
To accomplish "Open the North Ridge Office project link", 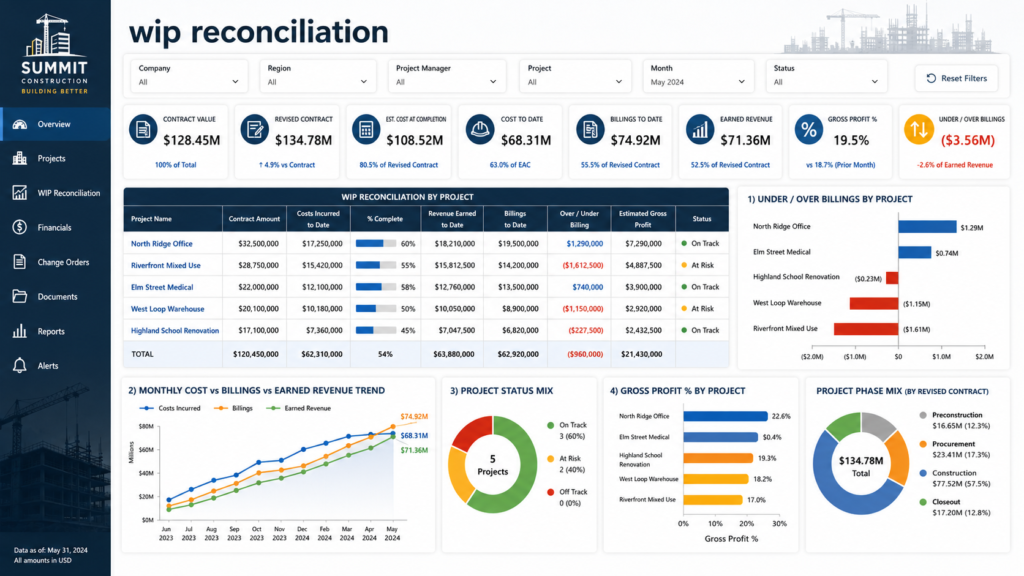I will pyautogui.click(x=161, y=244).
